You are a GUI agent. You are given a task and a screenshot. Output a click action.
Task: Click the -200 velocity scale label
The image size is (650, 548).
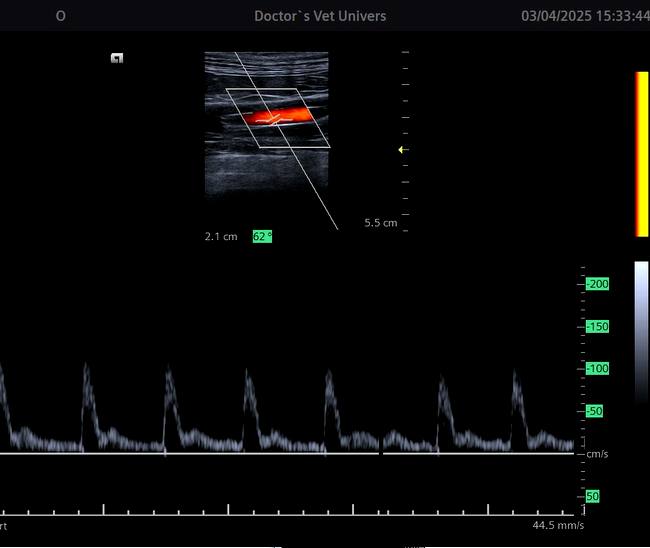tap(598, 285)
